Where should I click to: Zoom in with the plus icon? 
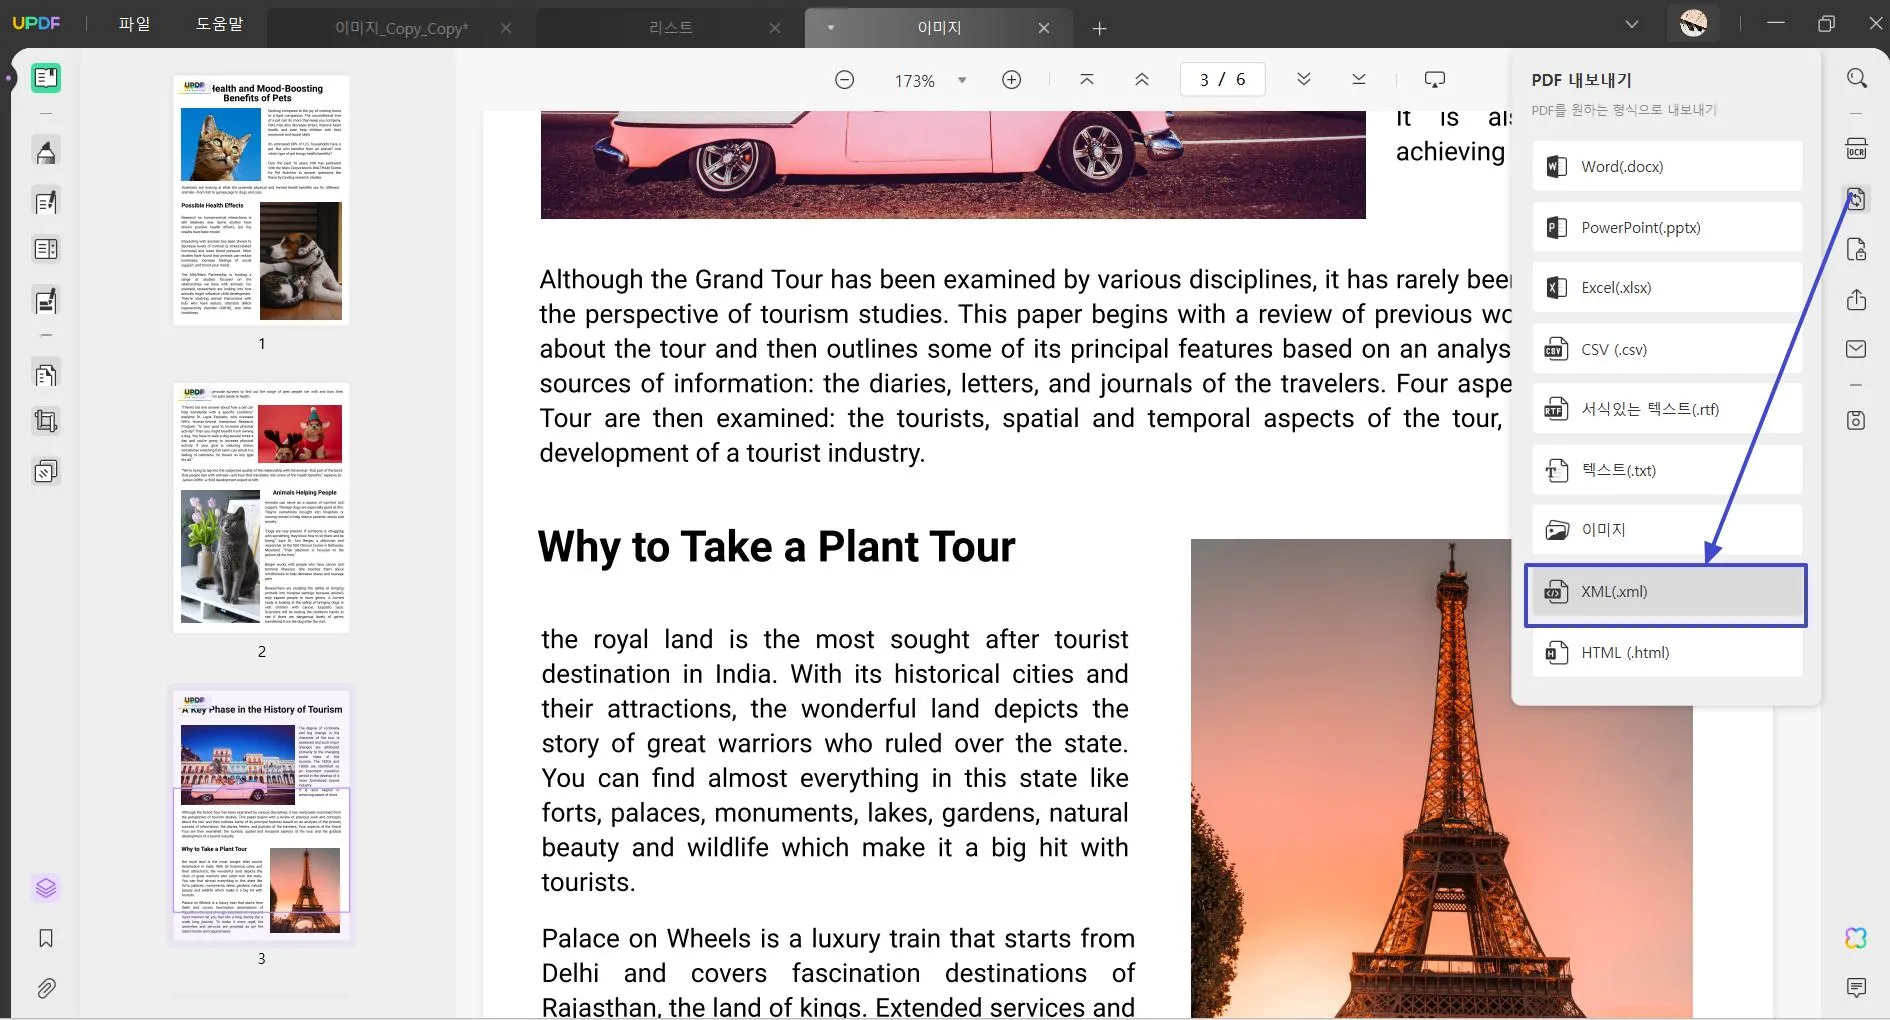point(1012,80)
